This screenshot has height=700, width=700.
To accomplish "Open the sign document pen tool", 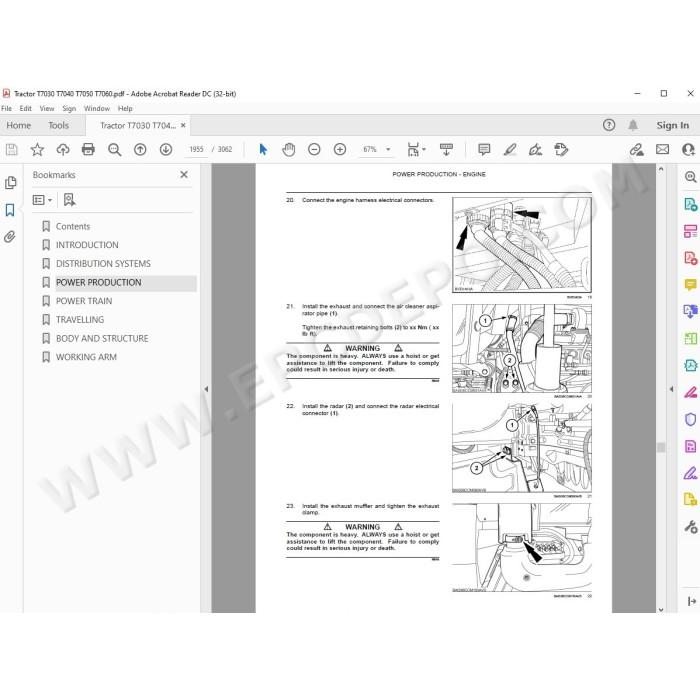I will point(535,149).
